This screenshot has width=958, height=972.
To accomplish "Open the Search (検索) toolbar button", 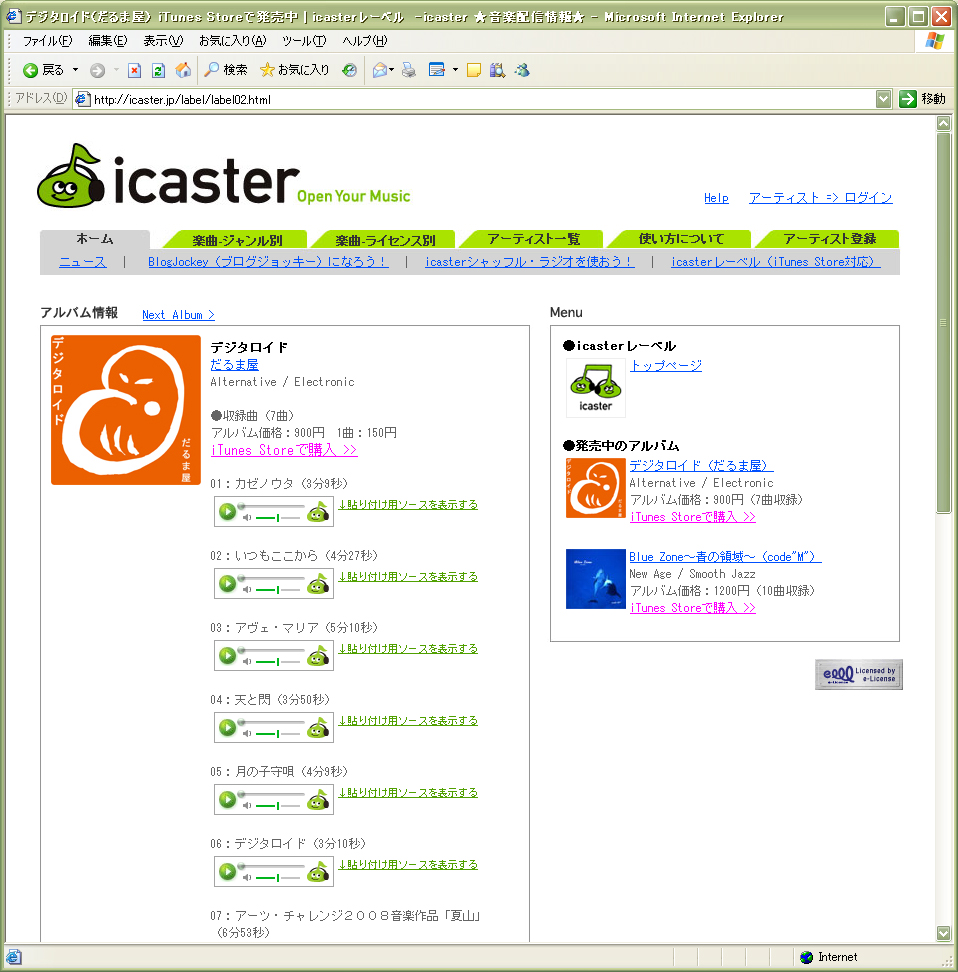I will 226,70.
